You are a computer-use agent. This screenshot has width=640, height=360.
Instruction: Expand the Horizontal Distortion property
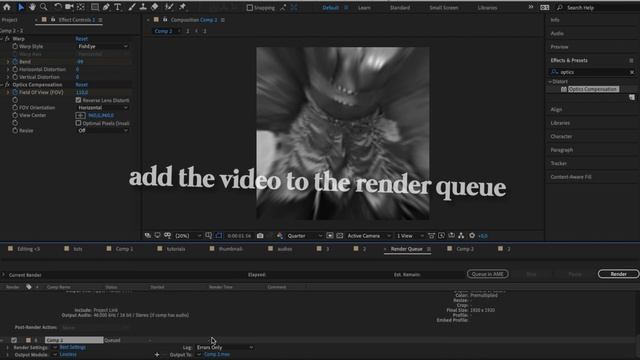tap(8, 69)
